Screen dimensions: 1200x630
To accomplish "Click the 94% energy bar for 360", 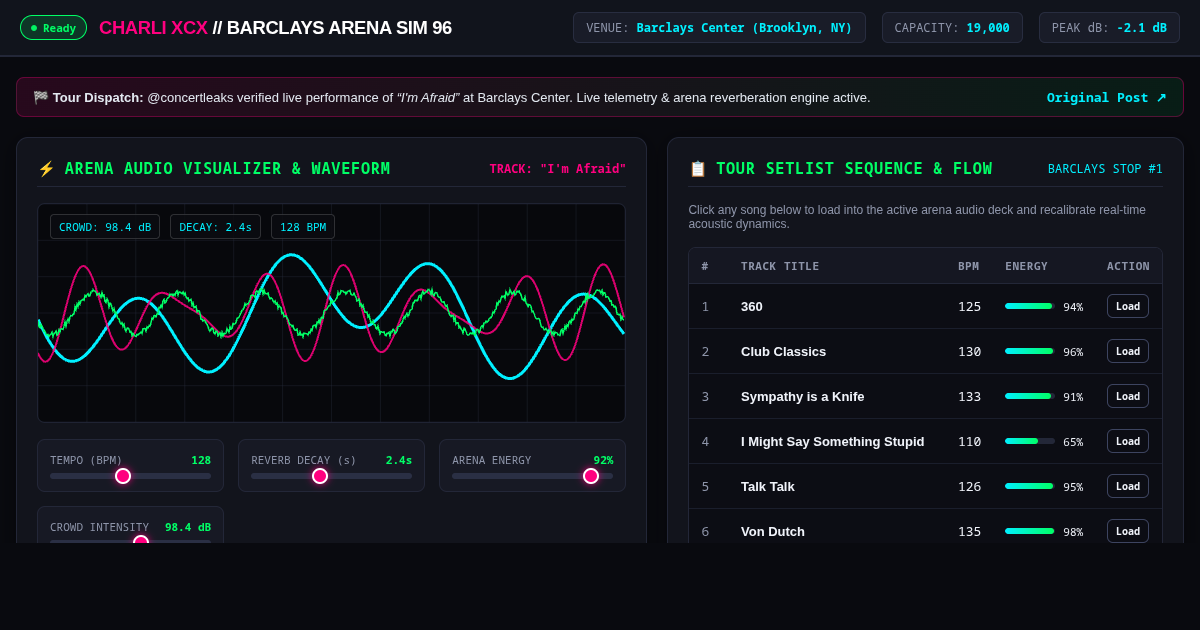I will [x=1030, y=306].
